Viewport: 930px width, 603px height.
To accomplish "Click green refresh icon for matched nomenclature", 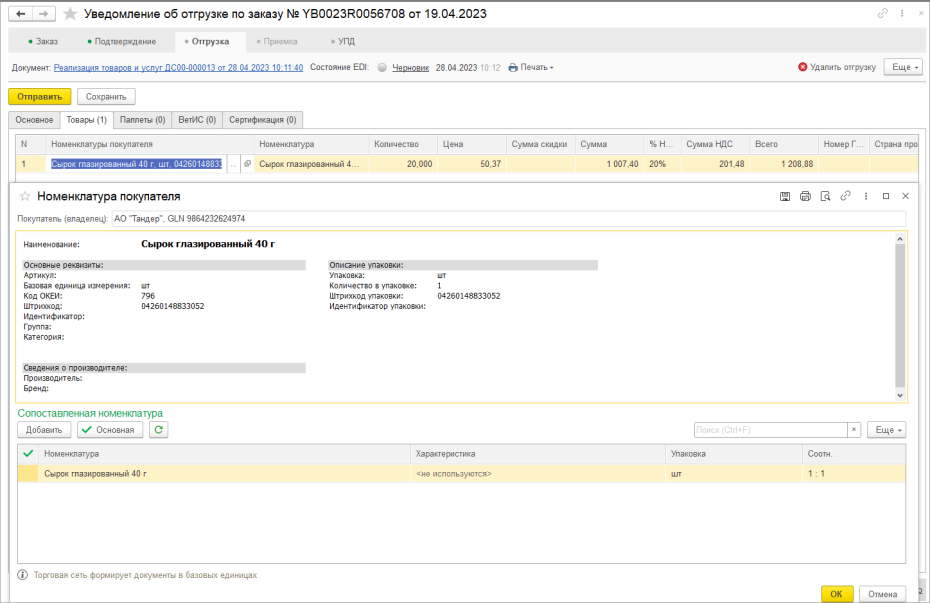I will [158, 429].
